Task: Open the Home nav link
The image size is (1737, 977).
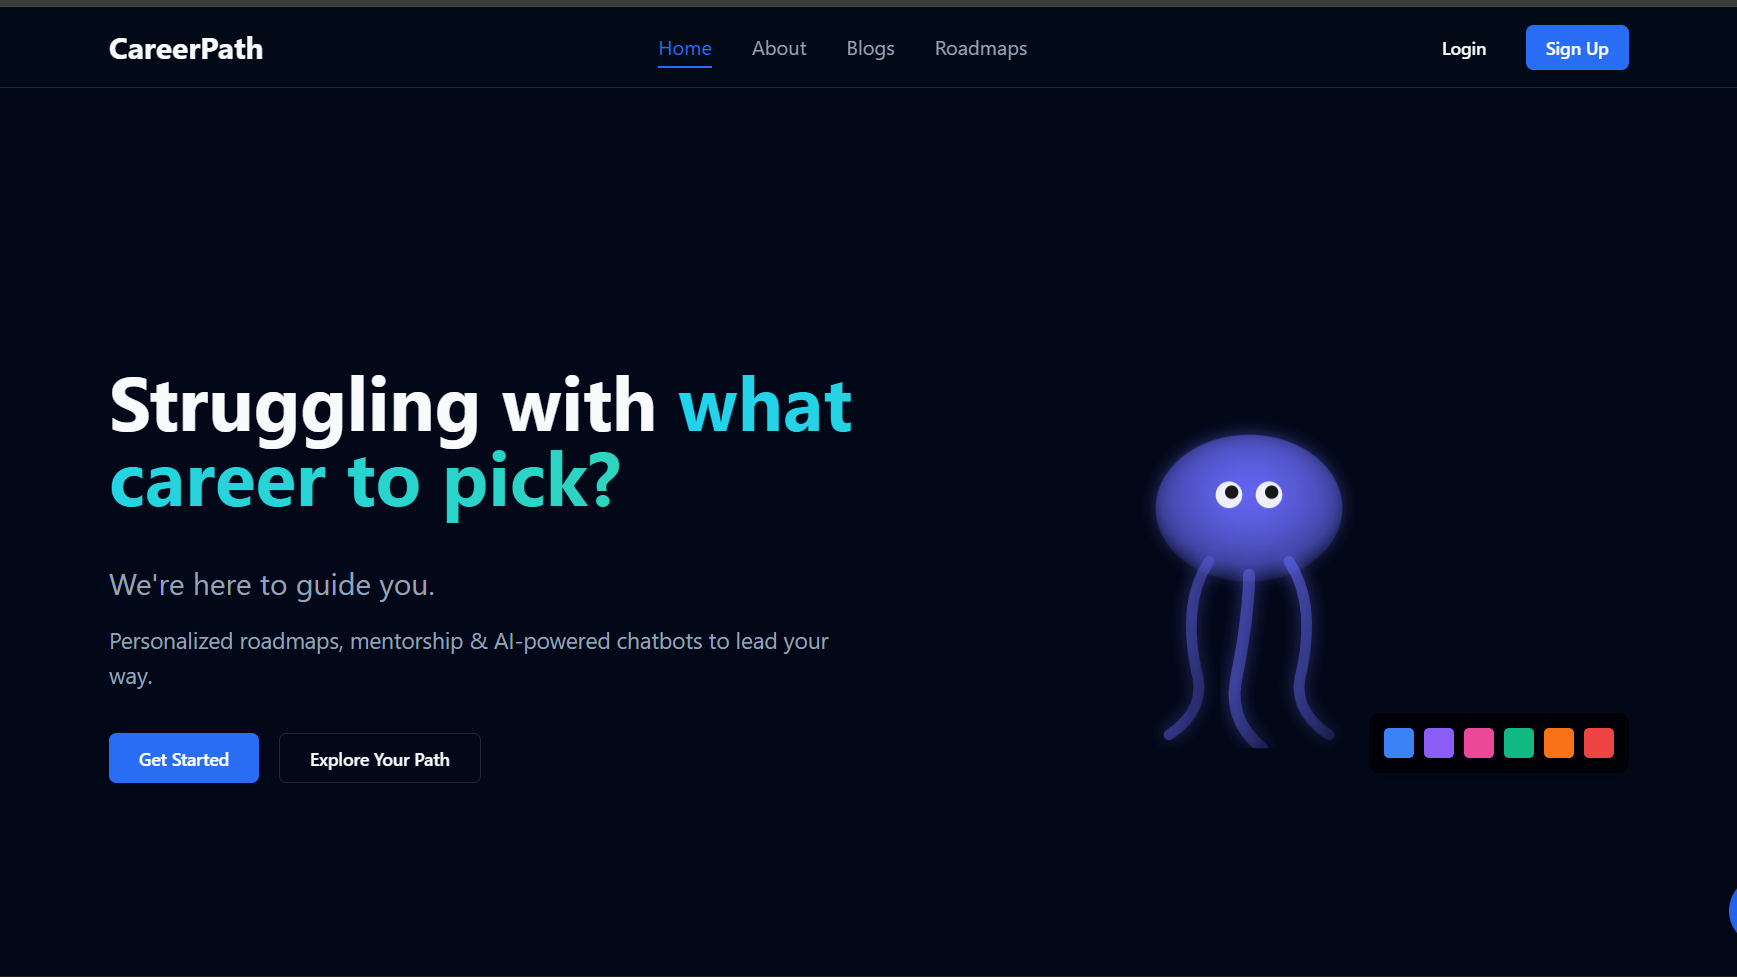Action: click(x=685, y=48)
